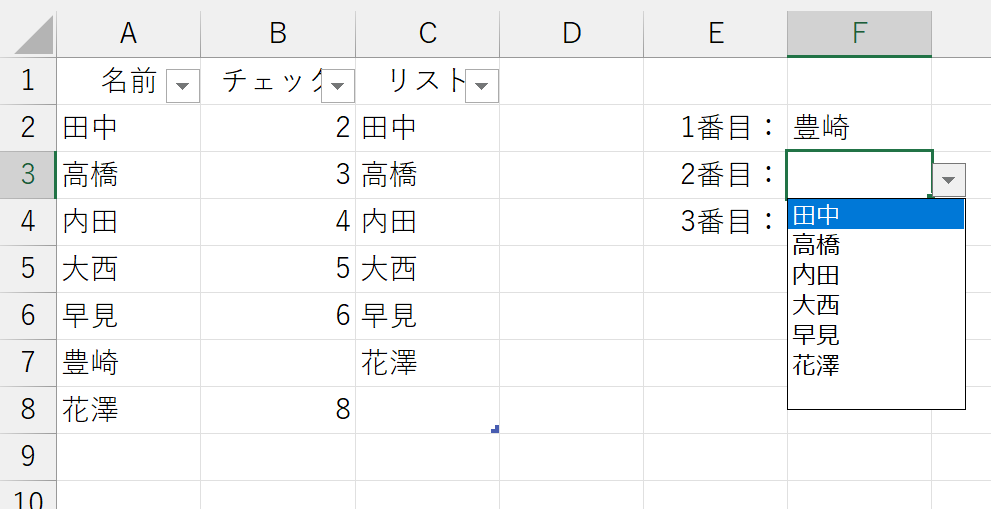Click cell E4 labeled 3番目：
991x509 pixels.
[x=715, y=222]
